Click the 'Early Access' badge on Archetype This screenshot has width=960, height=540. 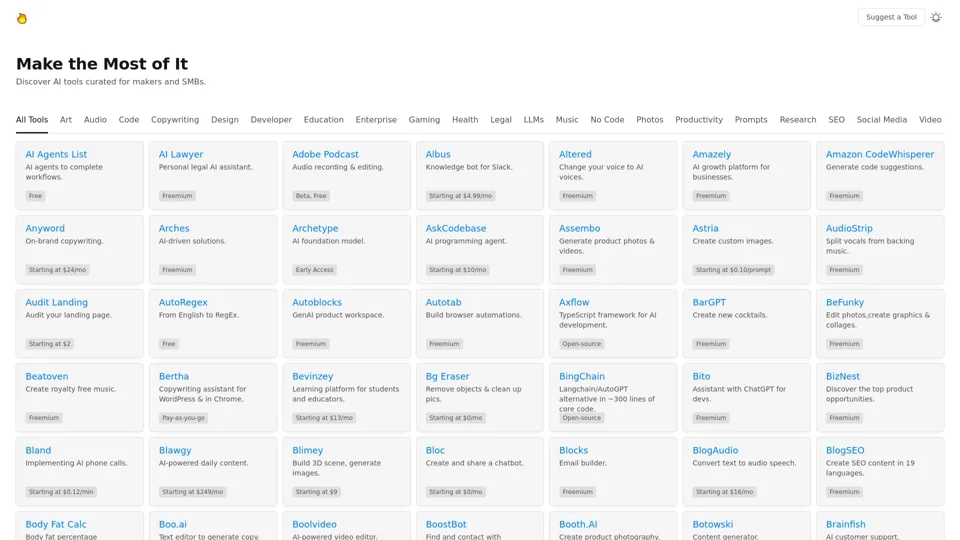tap(315, 270)
